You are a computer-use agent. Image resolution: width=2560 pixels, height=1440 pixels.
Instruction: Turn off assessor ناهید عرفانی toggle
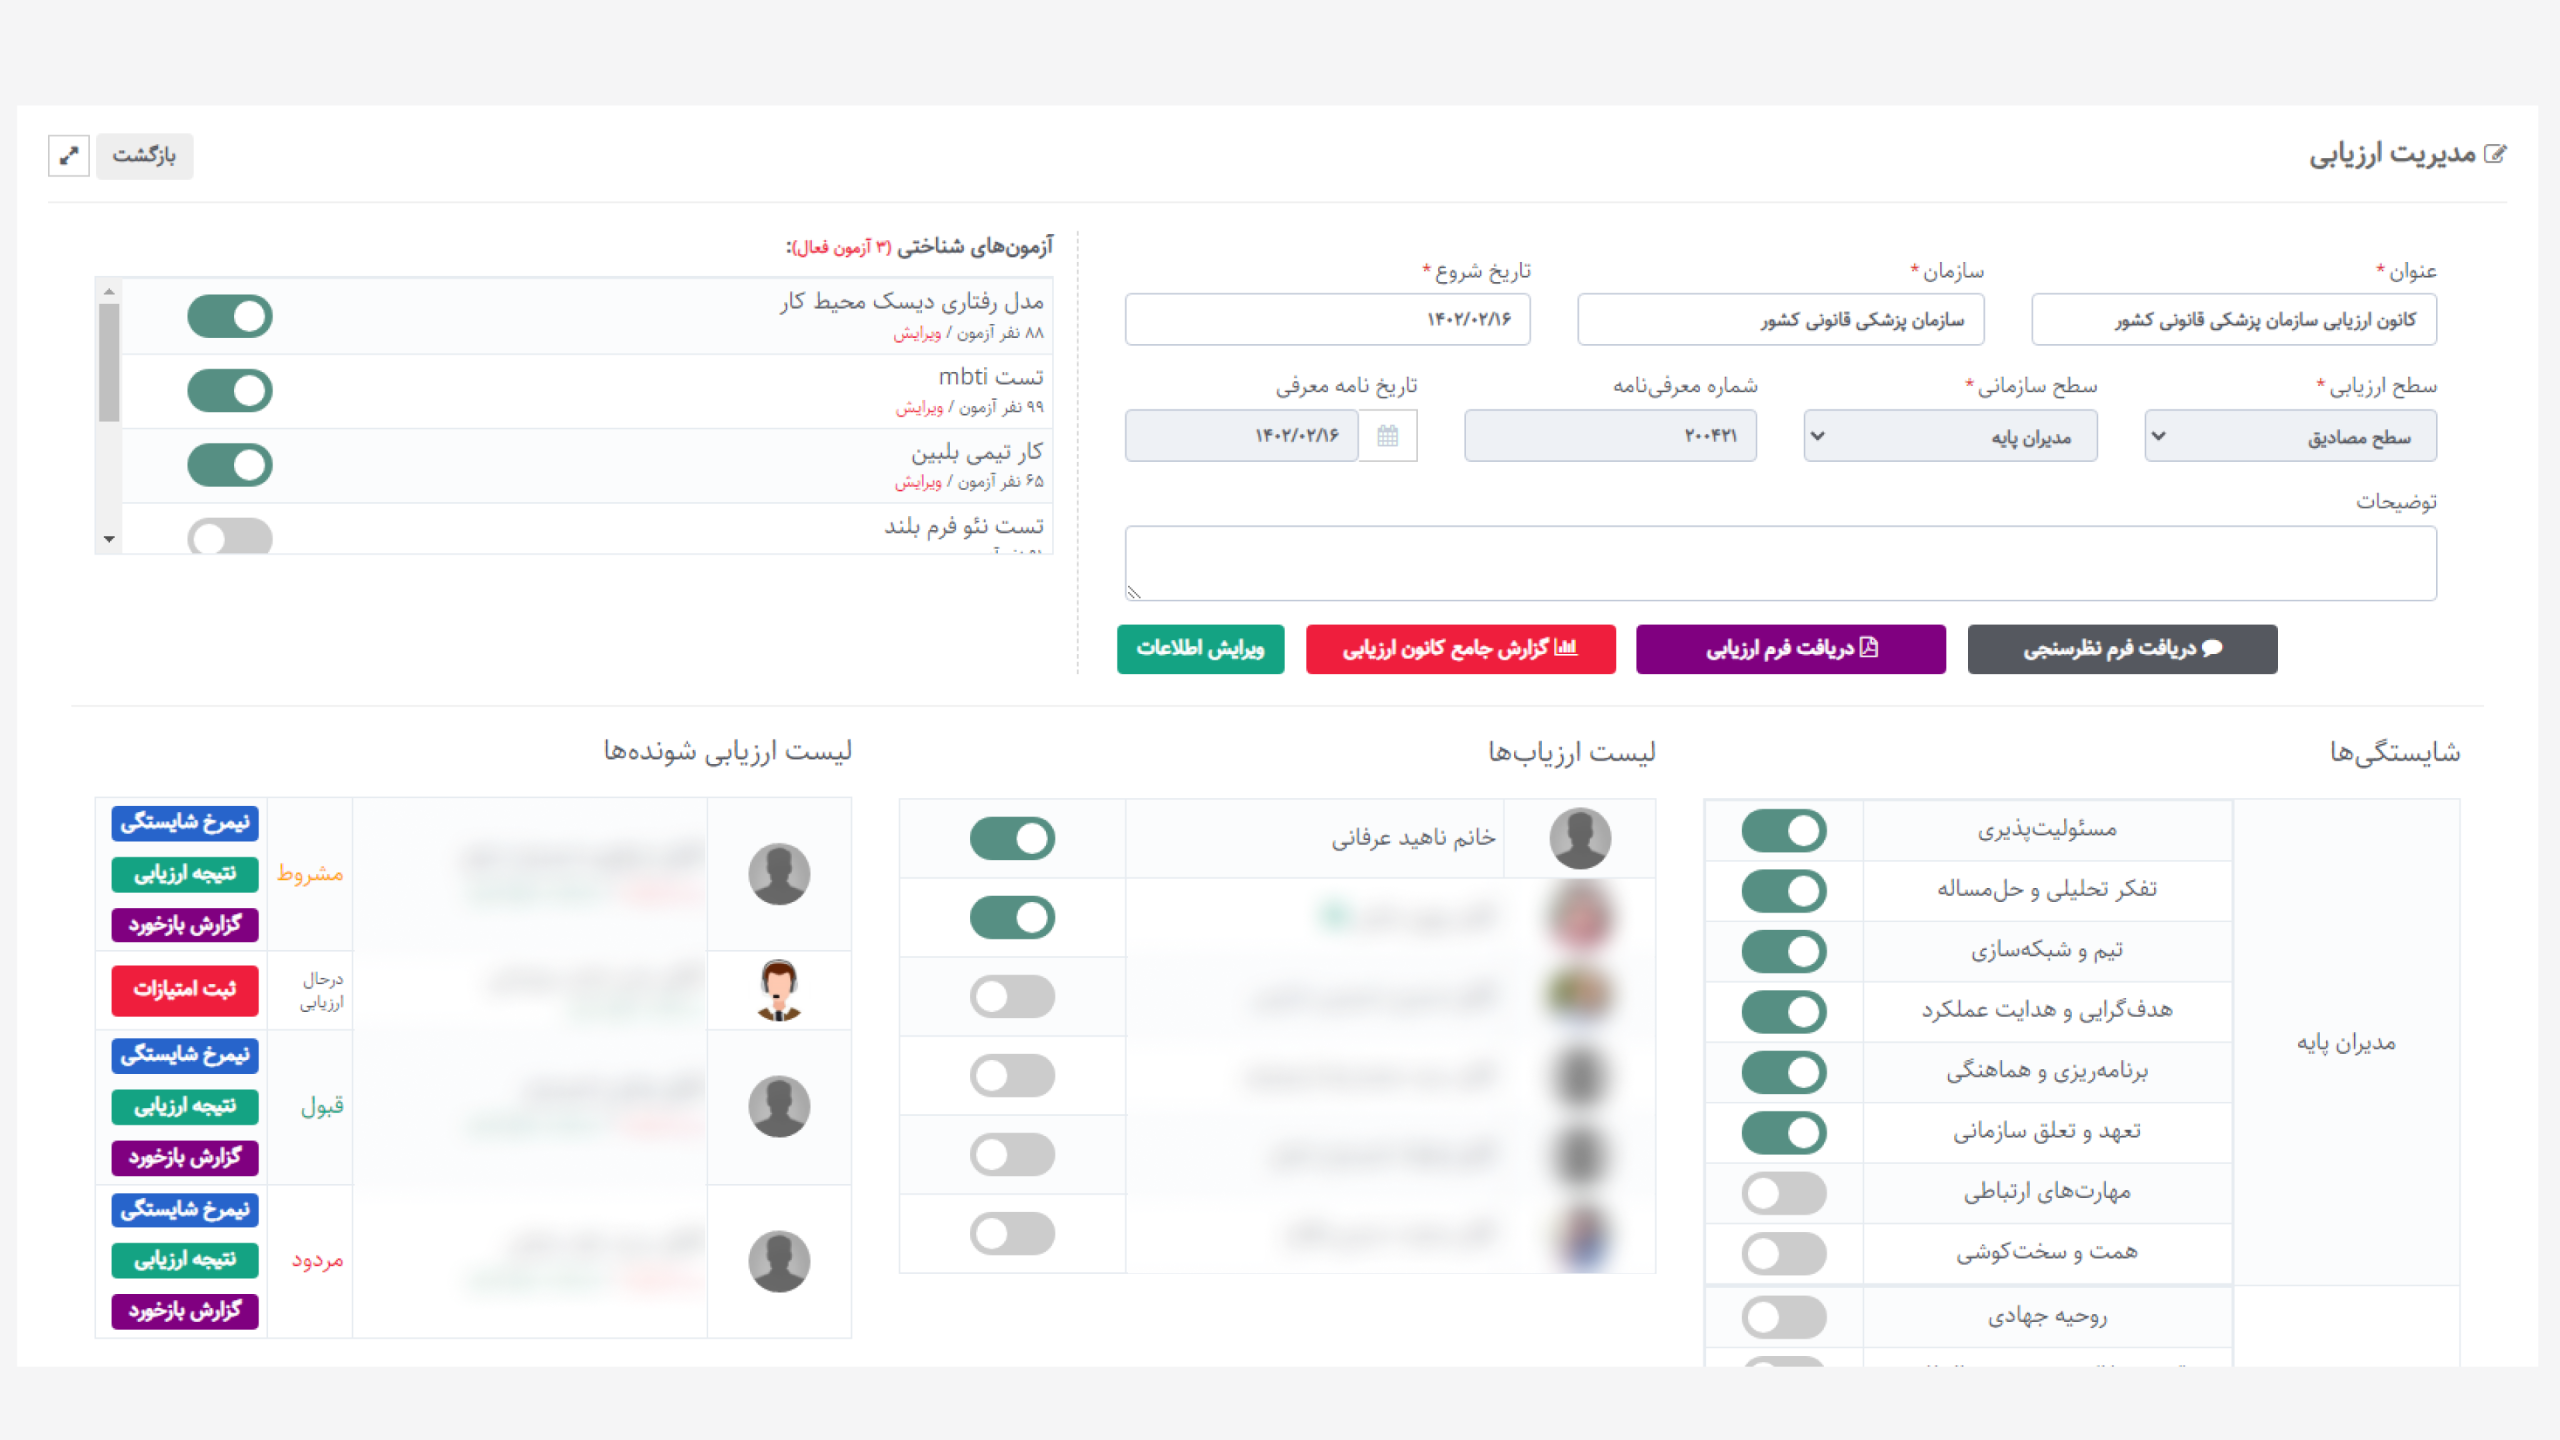point(1012,838)
